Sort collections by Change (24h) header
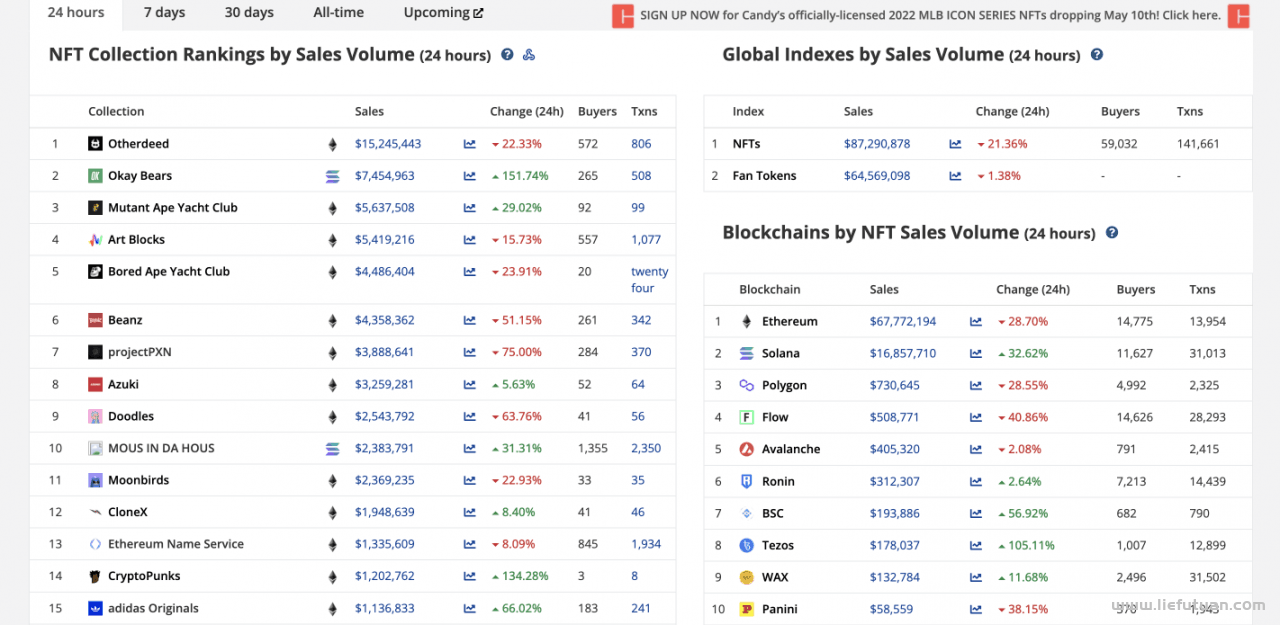 527,112
